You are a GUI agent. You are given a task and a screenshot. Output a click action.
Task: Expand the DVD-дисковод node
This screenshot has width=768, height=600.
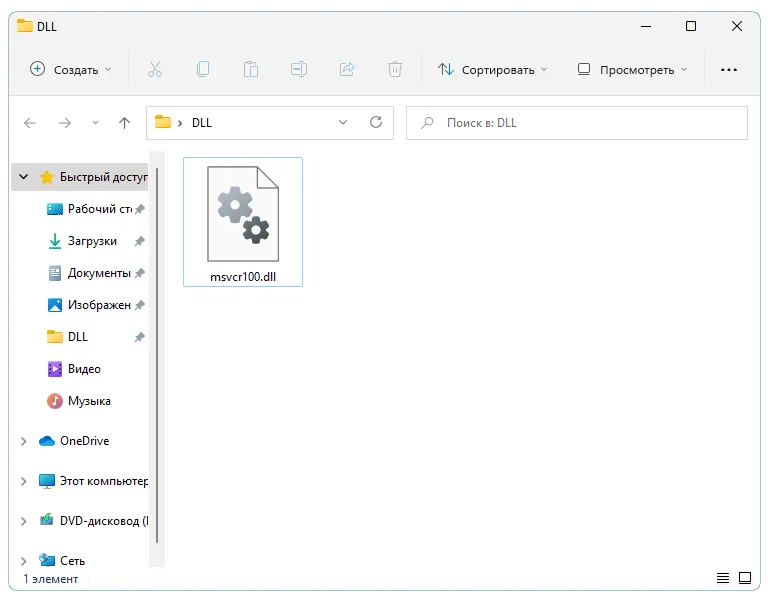(24, 521)
